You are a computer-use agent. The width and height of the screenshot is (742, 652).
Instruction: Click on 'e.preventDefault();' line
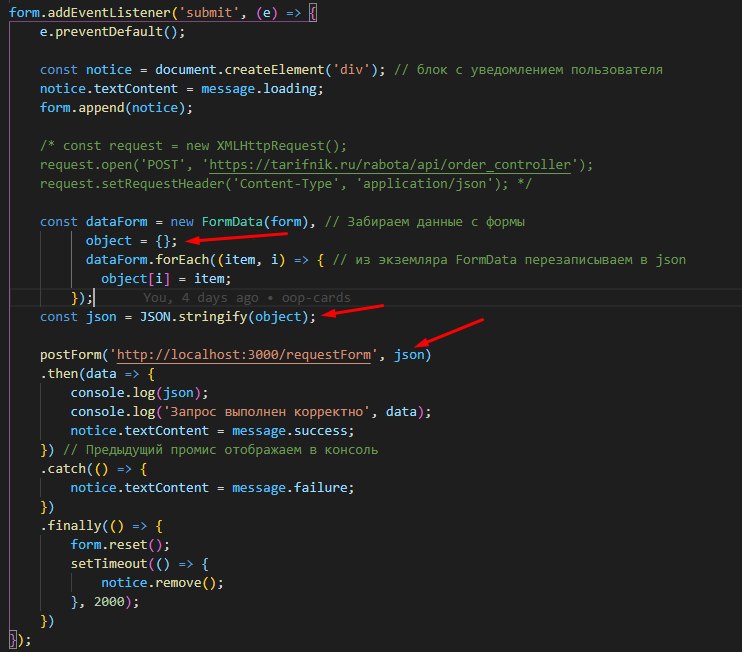tap(112, 32)
